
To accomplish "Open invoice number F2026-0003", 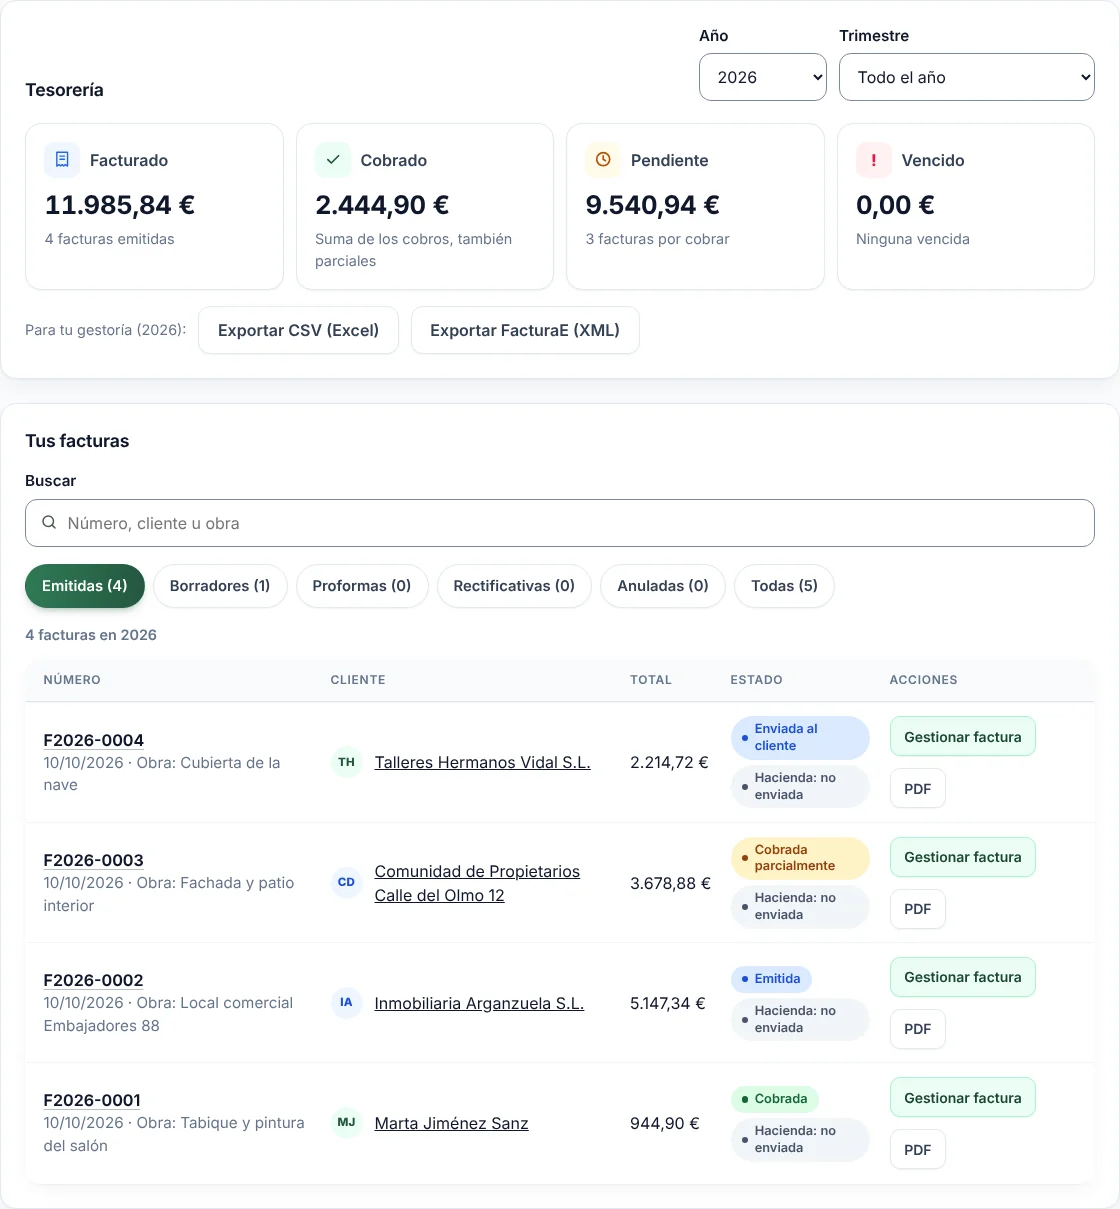I will coord(94,860).
